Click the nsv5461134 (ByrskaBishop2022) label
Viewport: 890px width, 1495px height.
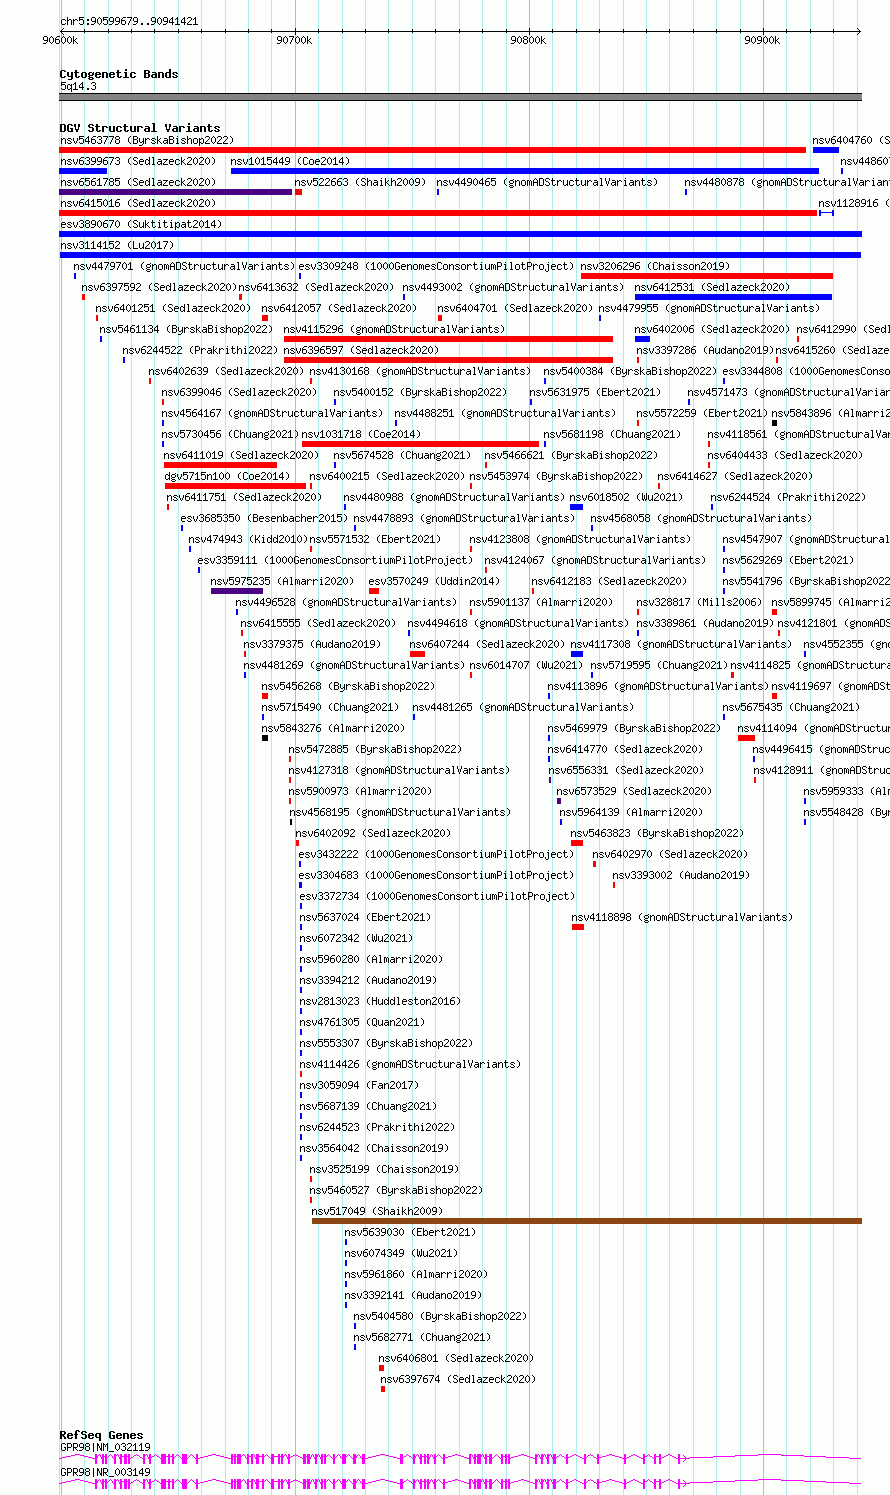(x=185, y=329)
